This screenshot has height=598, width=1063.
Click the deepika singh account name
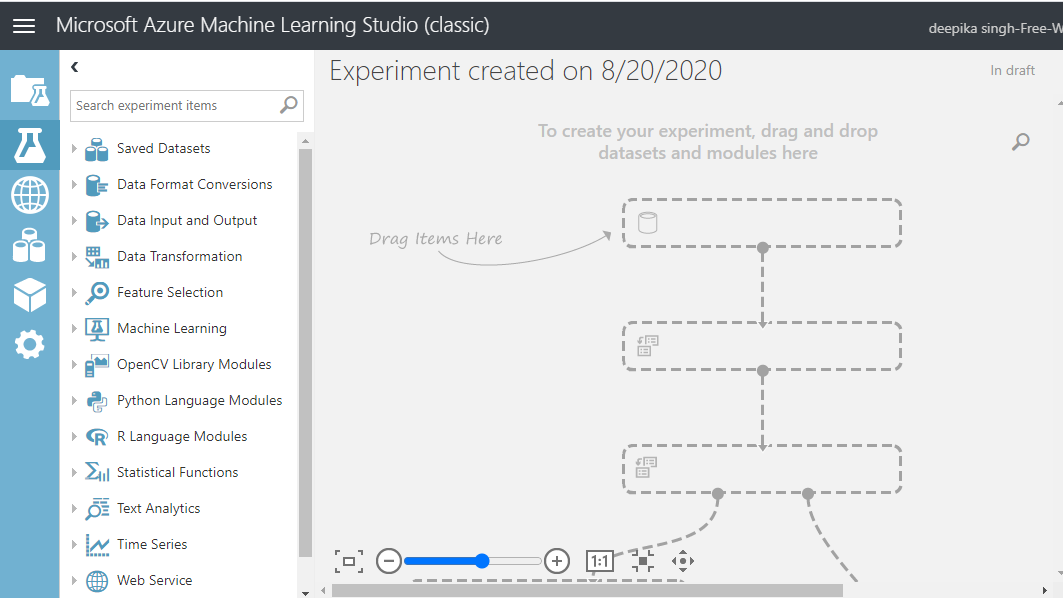(995, 28)
